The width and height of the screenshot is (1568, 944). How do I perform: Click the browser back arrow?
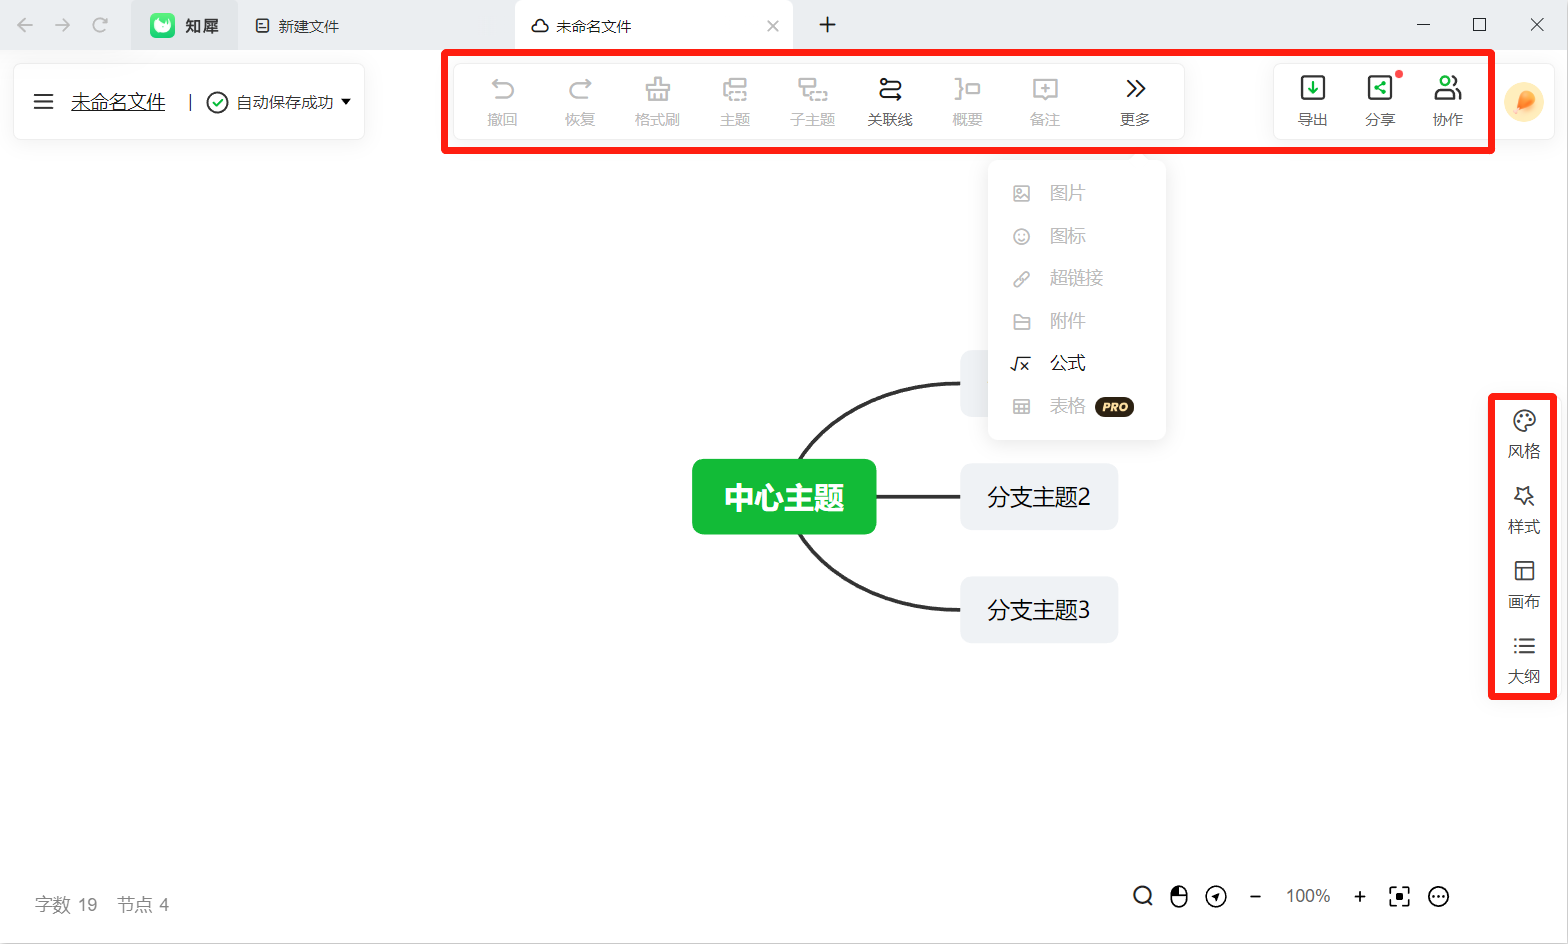pyautogui.click(x=25, y=25)
